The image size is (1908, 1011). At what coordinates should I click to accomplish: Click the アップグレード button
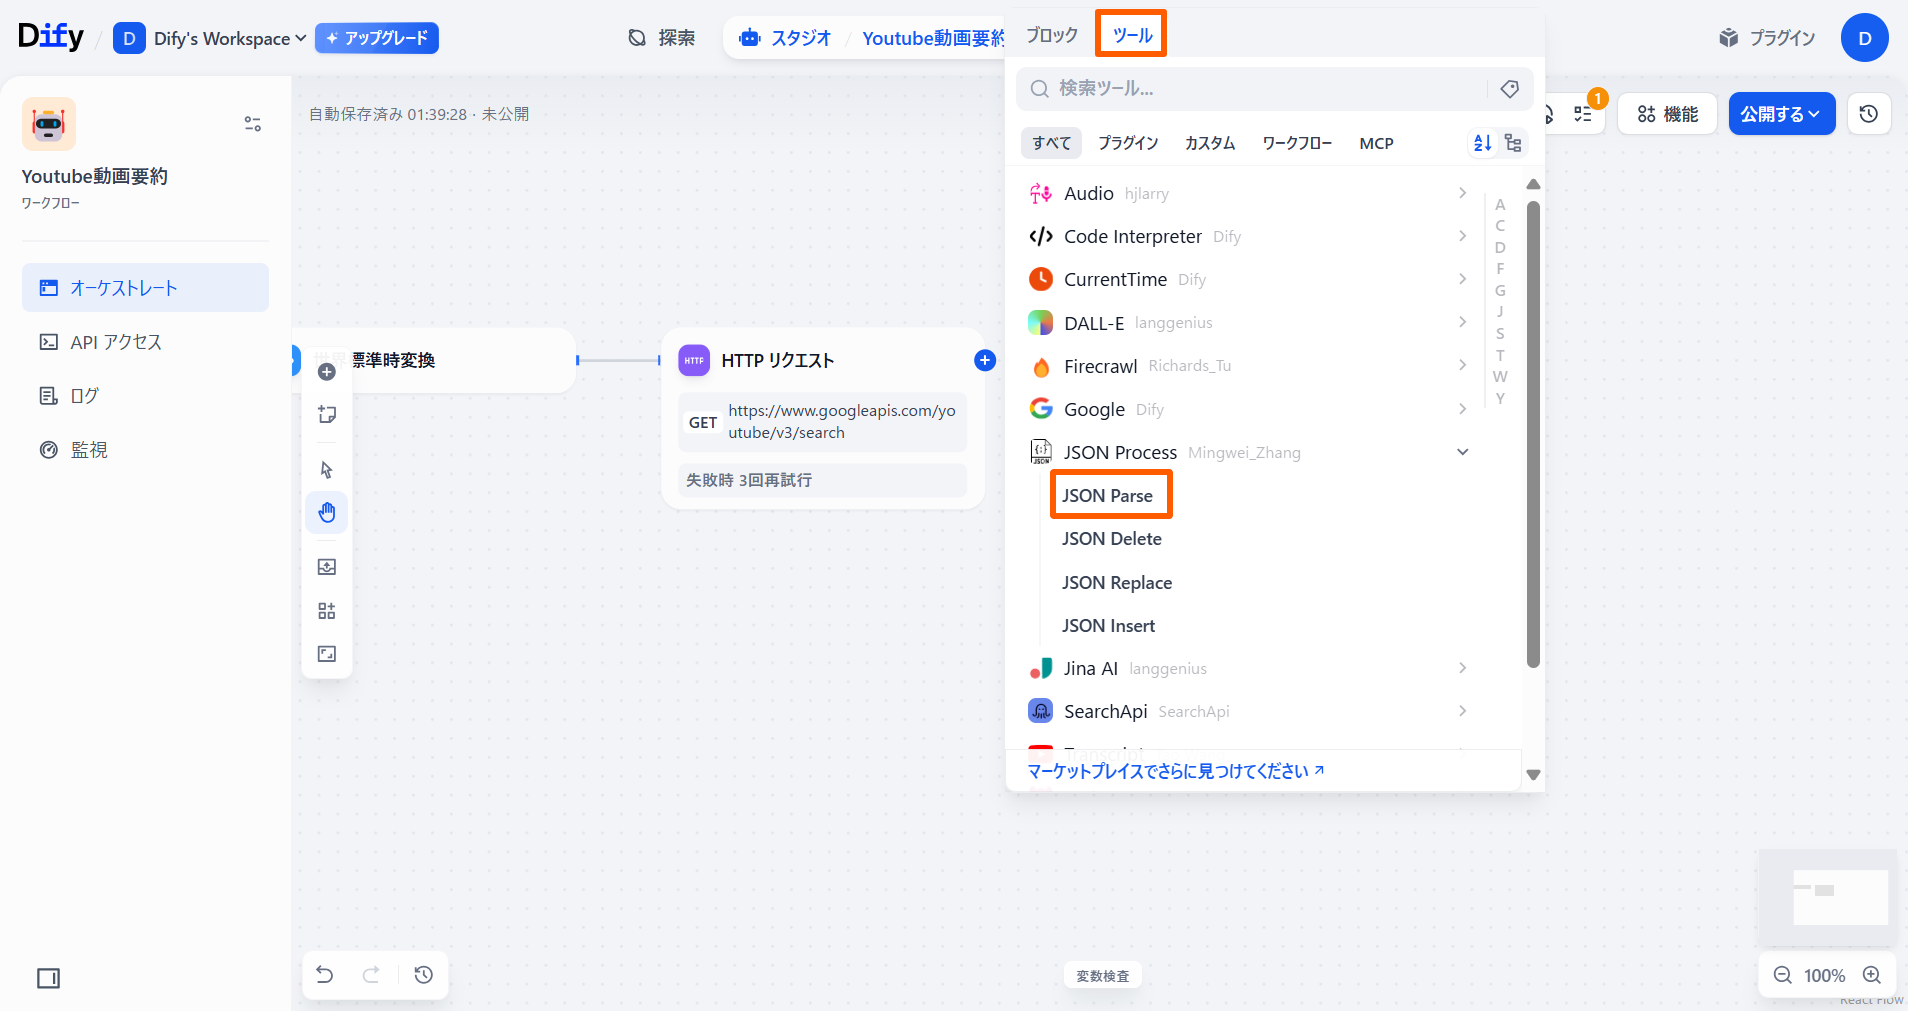click(x=377, y=38)
